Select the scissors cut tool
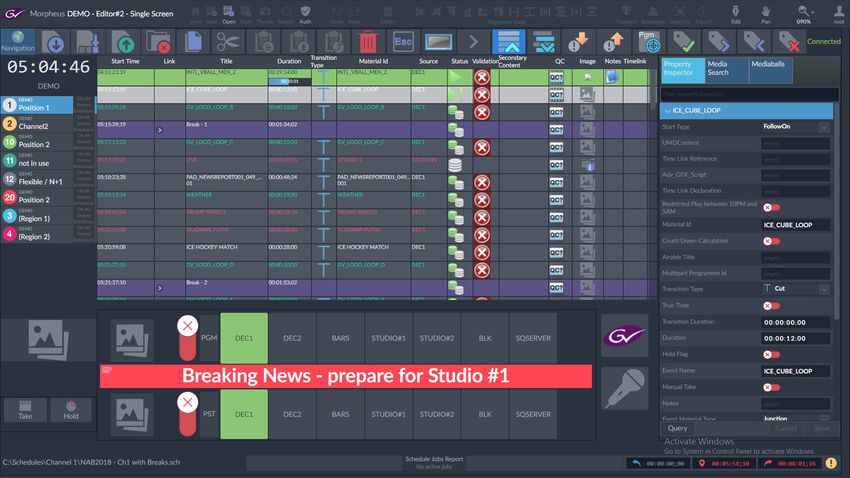 pos(228,42)
